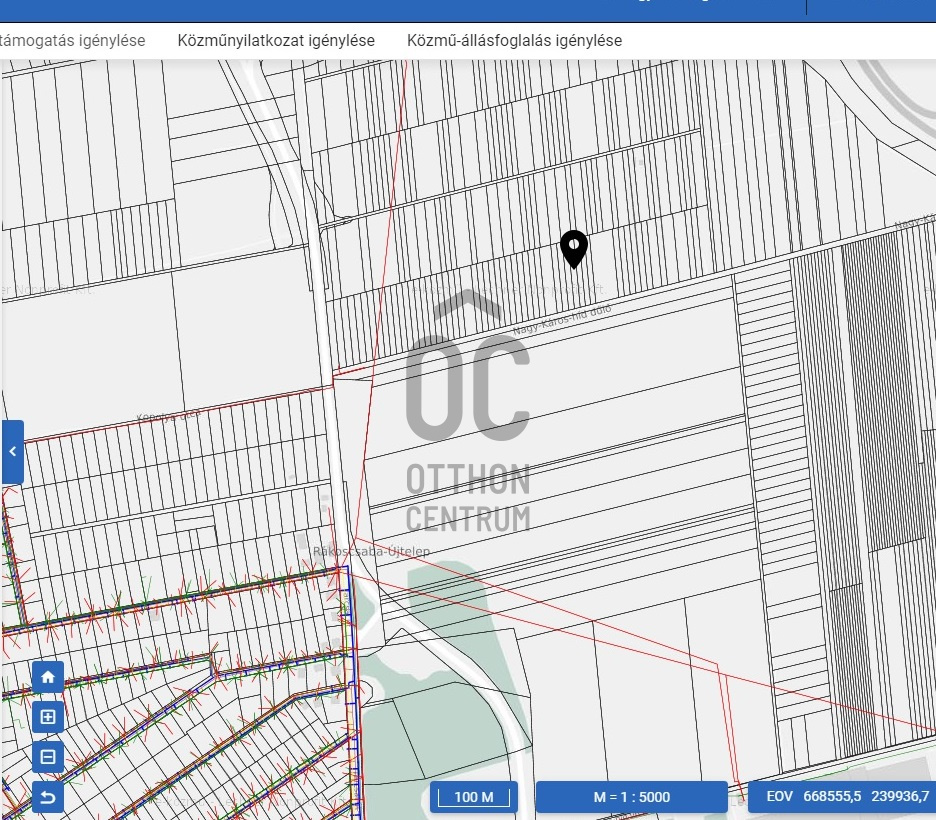This screenshot has height=820, width=936.
Task: Click the Nagy-Káros-híd dűlő street label
Action: [561, 320]
